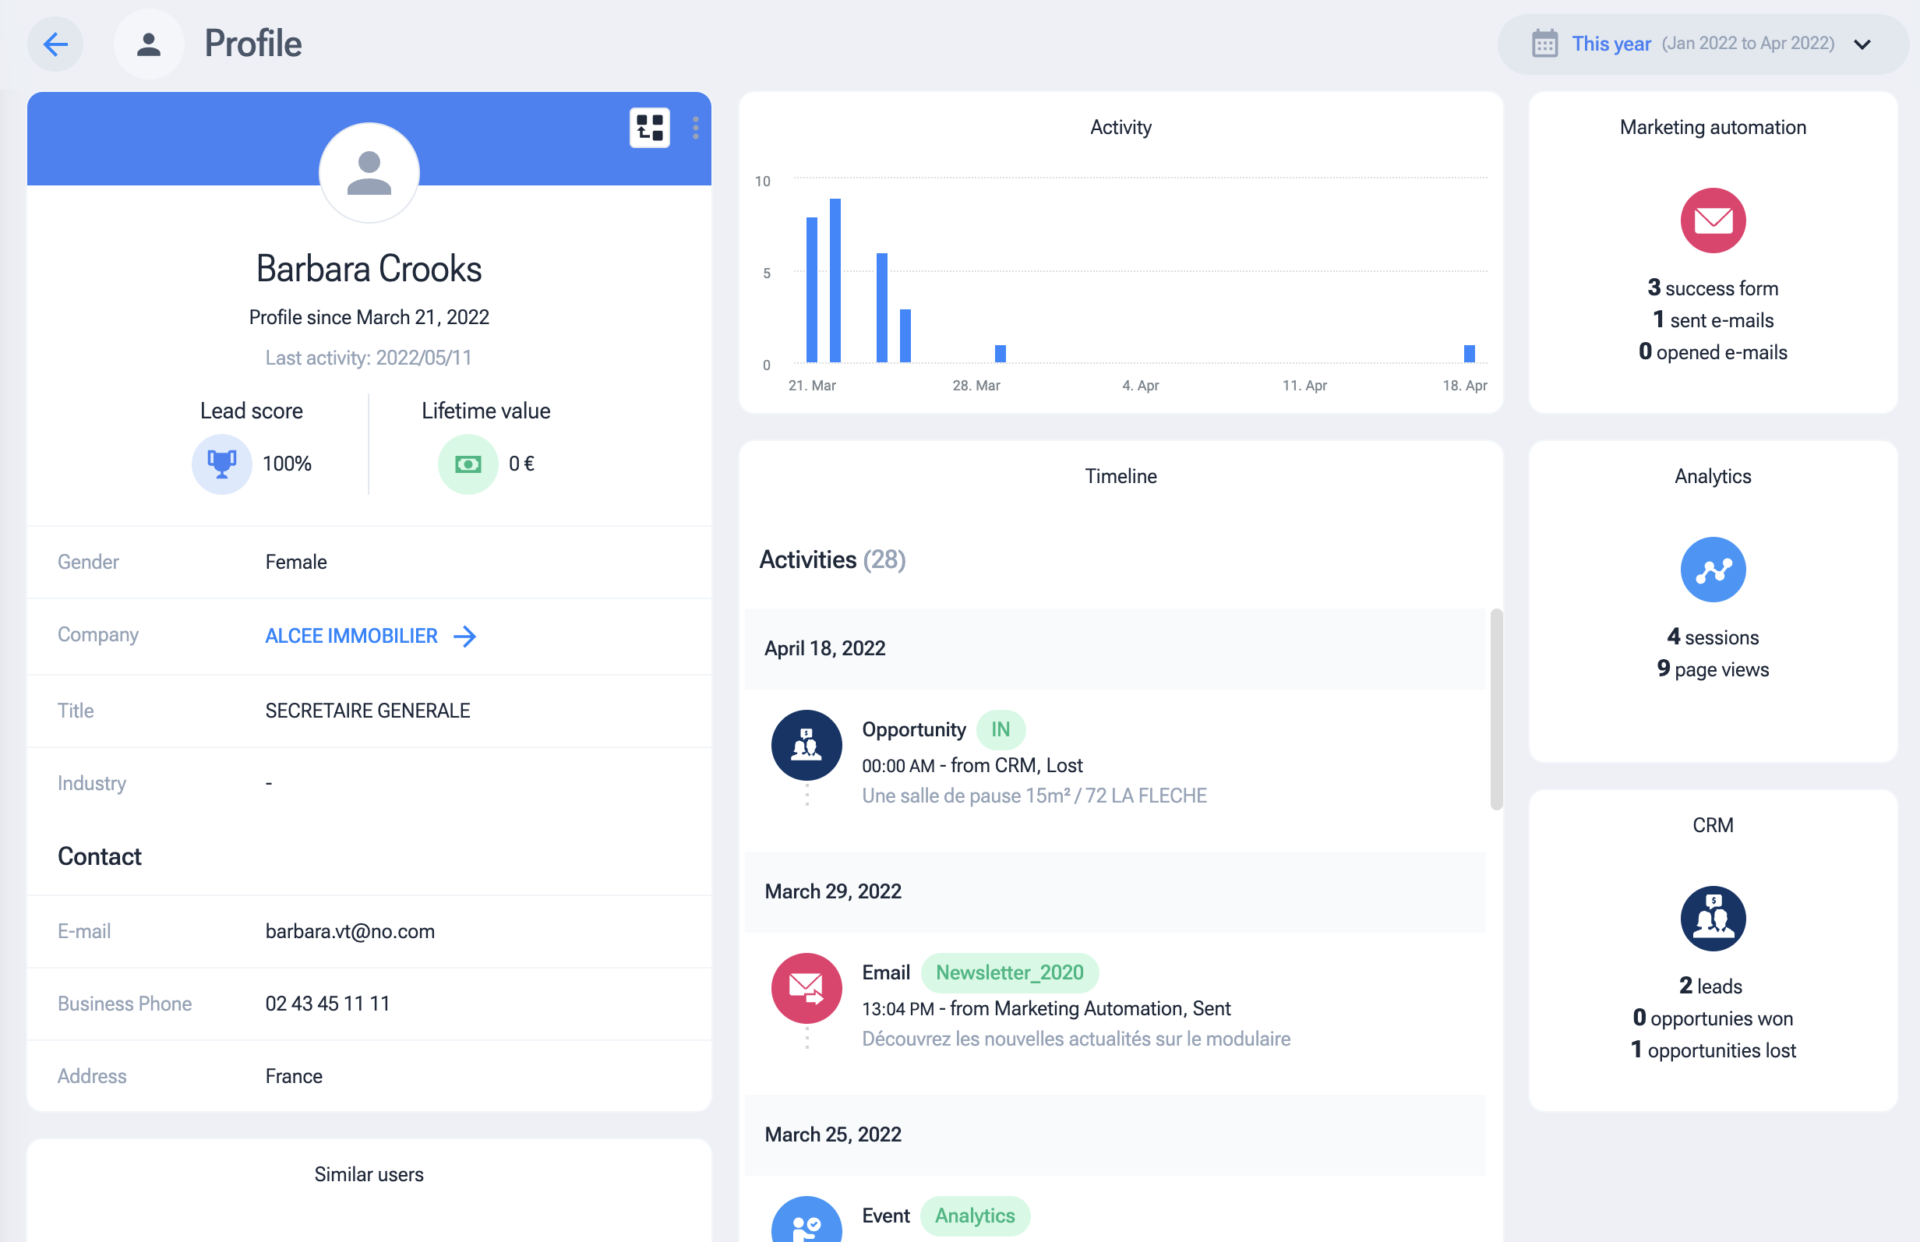
Task: Click the Email activity icon for Newsletter_2020
Action: click(x=806, y=988)
